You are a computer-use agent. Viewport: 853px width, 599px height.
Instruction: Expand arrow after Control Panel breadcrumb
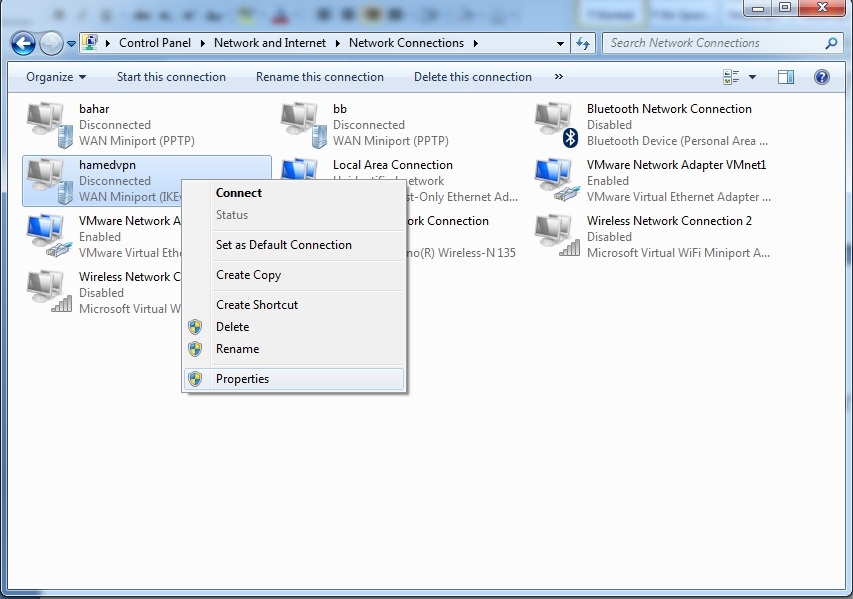[202, 43]
